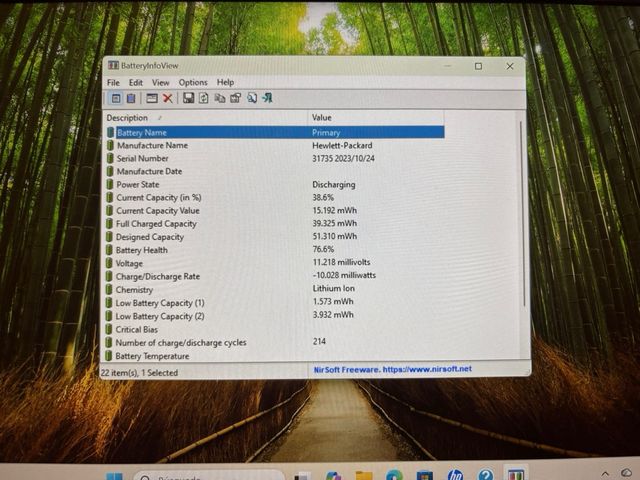
Task: Select the Number of charge/discharge cycles row
Action: pyautogui.click(x=275, y=342)
